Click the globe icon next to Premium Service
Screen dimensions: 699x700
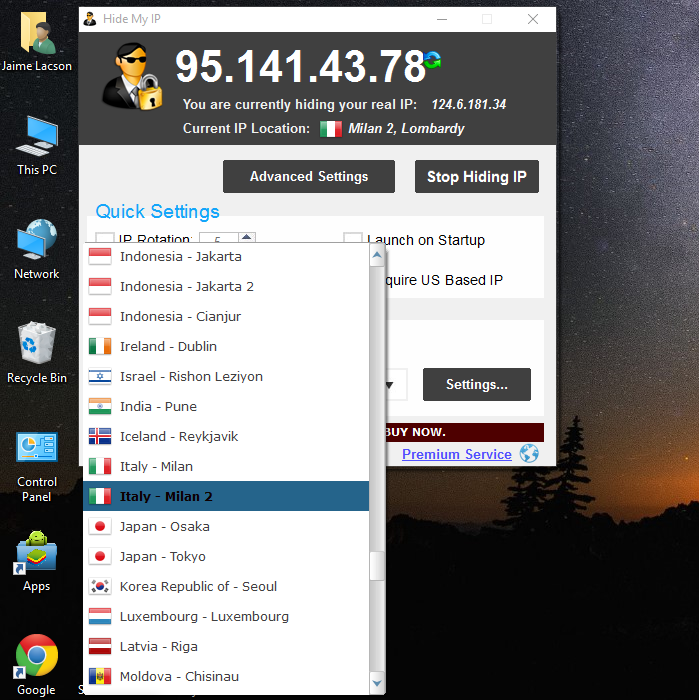[529, 454]
